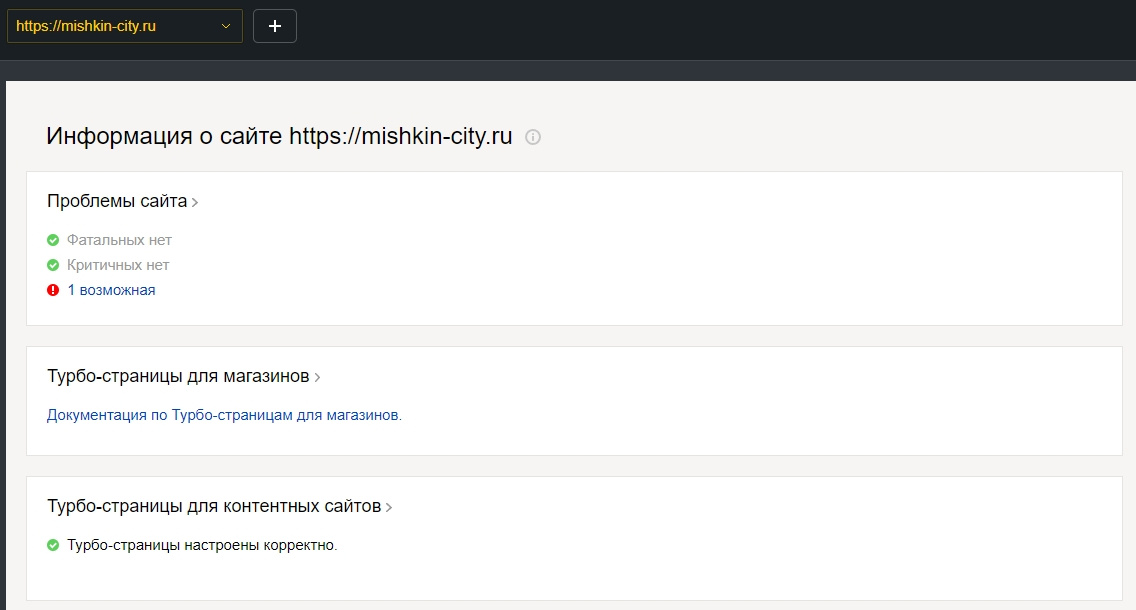This screenshot has width=1136, height=610.
Task: Click the site selector's chevron arrow
Action: [x=226, y=26]
